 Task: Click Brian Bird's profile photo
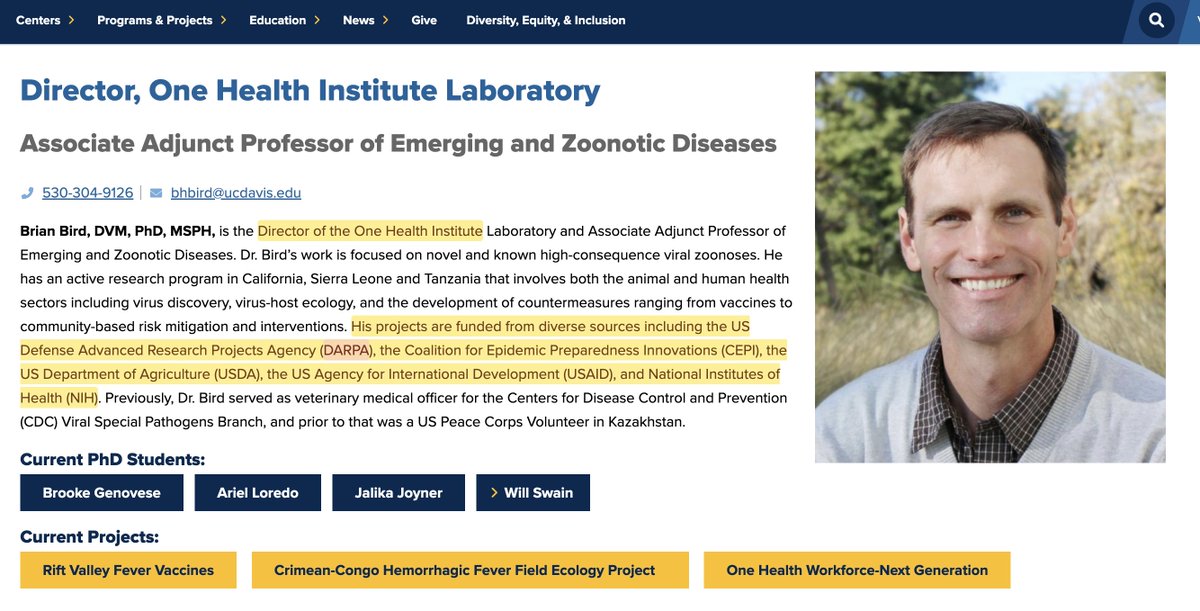point(990,267)
